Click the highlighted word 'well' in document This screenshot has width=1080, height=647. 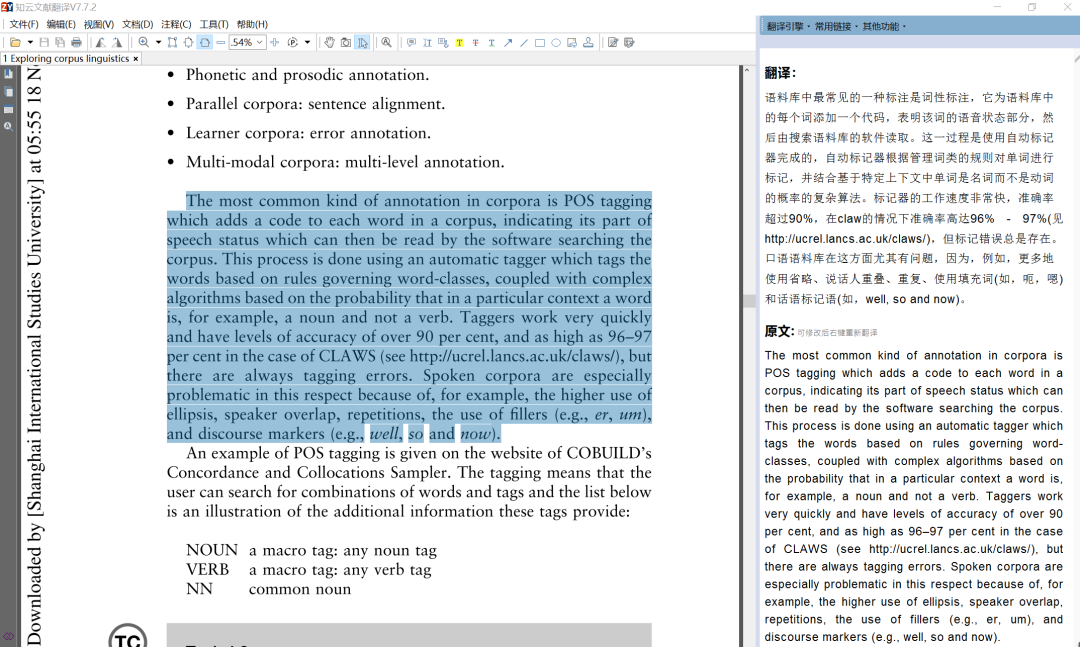(384, 434)
